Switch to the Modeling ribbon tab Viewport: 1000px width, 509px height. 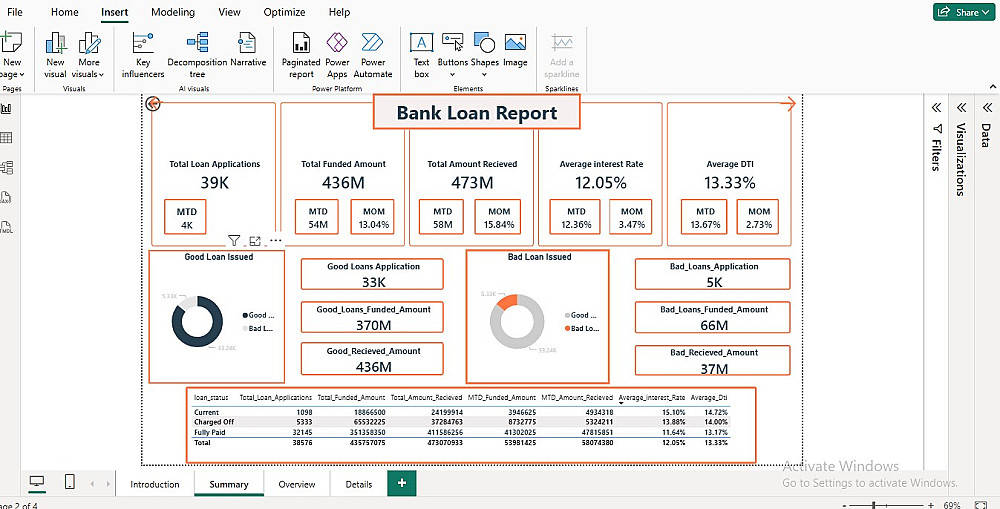(173, 12)
